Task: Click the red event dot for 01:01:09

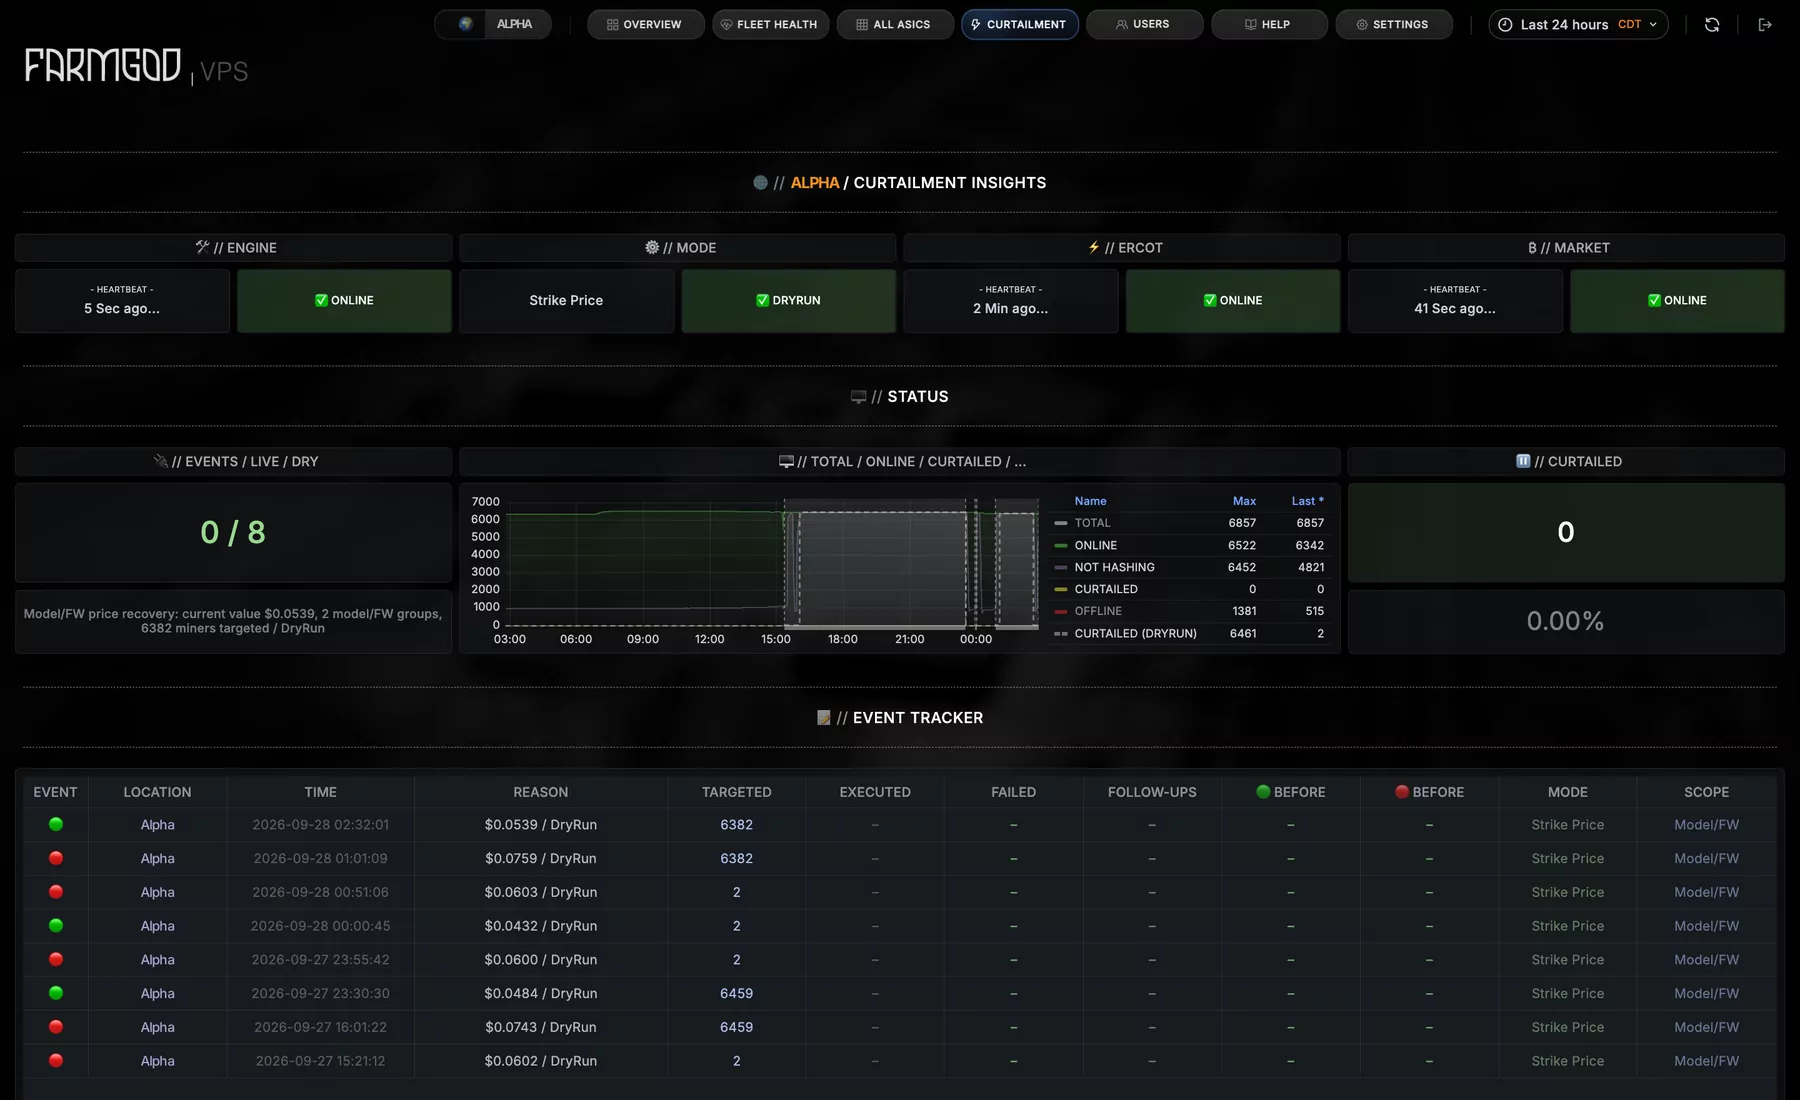Action: click(x=56, y=858)
